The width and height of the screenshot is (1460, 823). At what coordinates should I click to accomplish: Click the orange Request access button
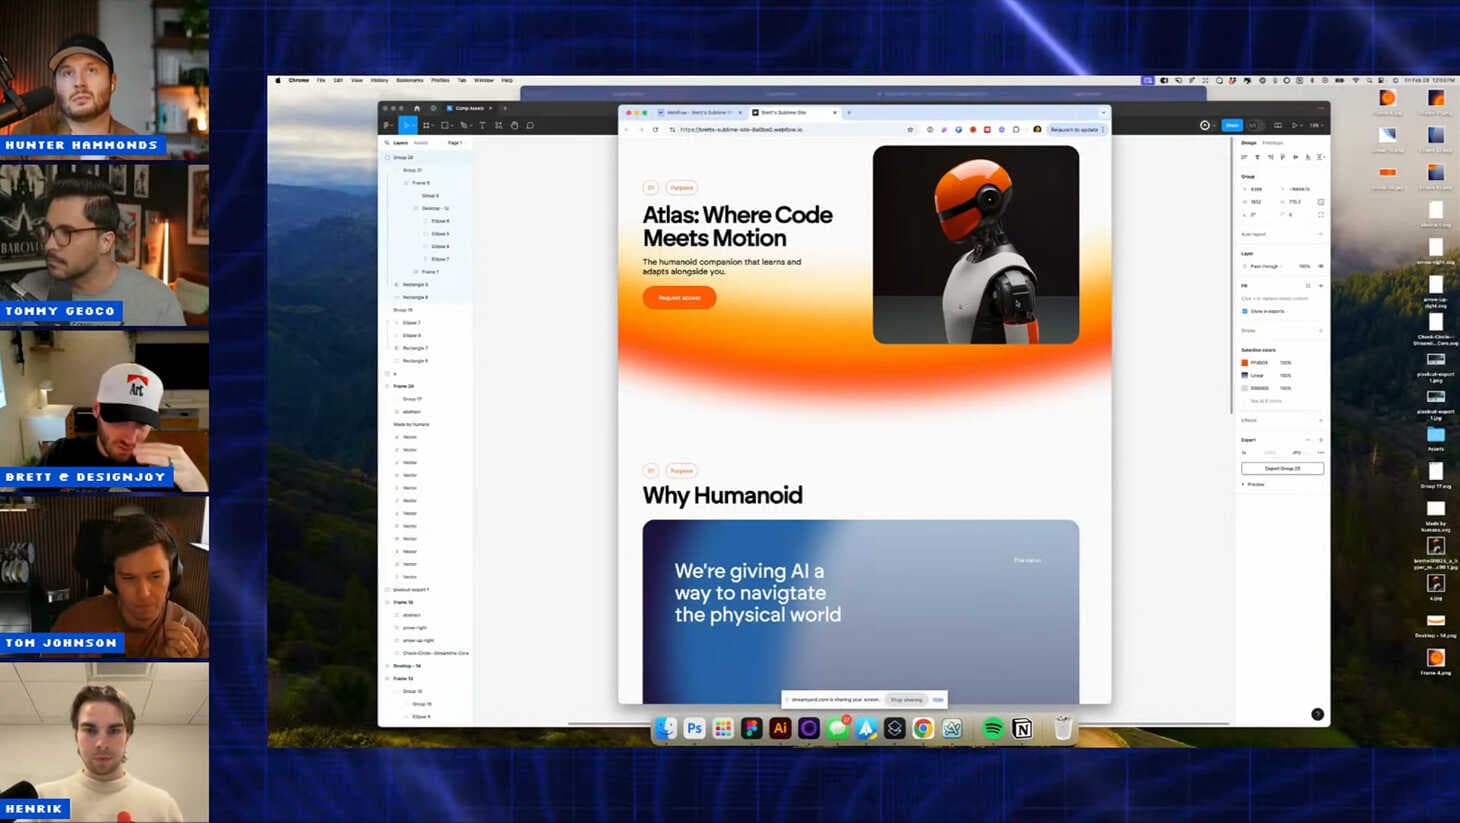(x=679, y=298)
